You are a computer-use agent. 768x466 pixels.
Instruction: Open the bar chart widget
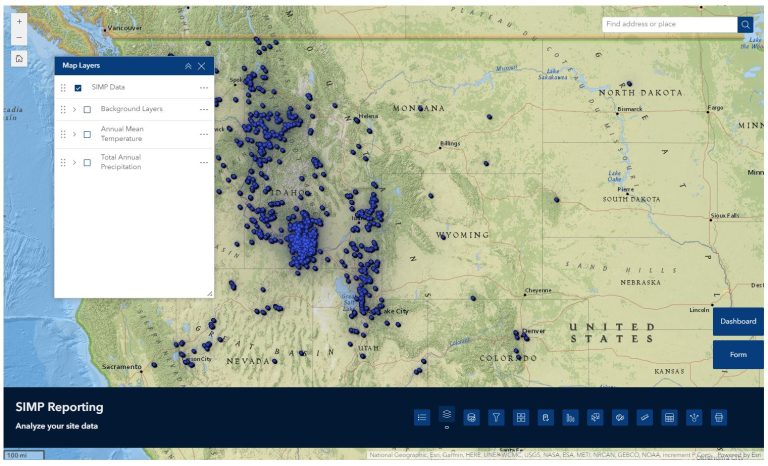pyautogui.click(x=570, y=418)
